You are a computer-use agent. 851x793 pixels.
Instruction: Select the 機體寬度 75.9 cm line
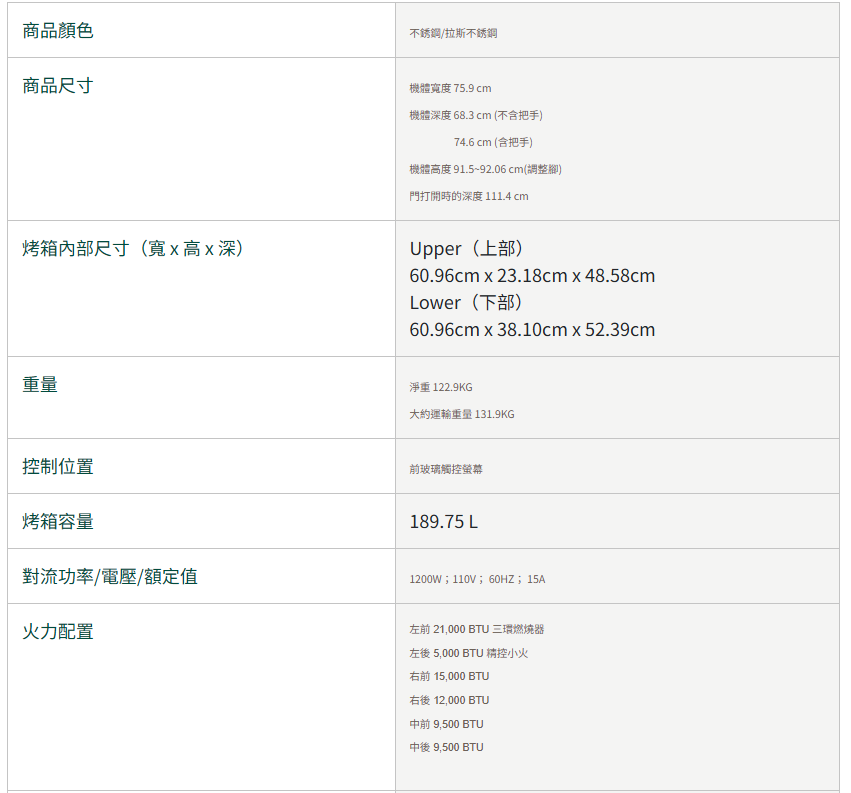pyautogui.click(x=450, y=89)
